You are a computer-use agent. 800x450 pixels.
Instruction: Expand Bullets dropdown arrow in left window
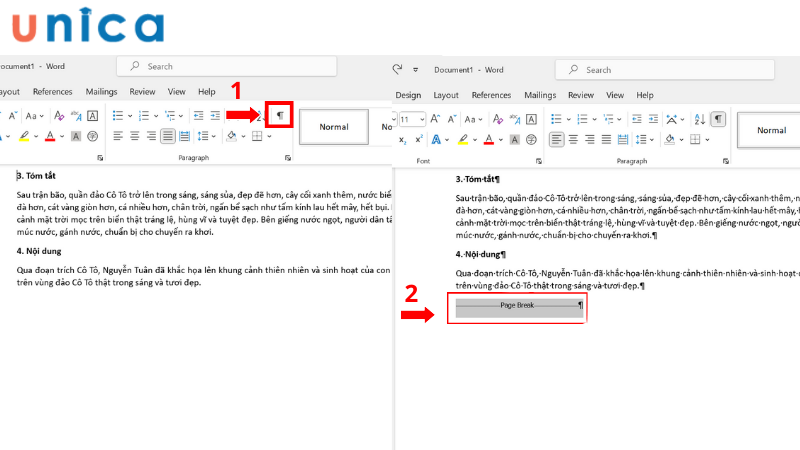130,116
